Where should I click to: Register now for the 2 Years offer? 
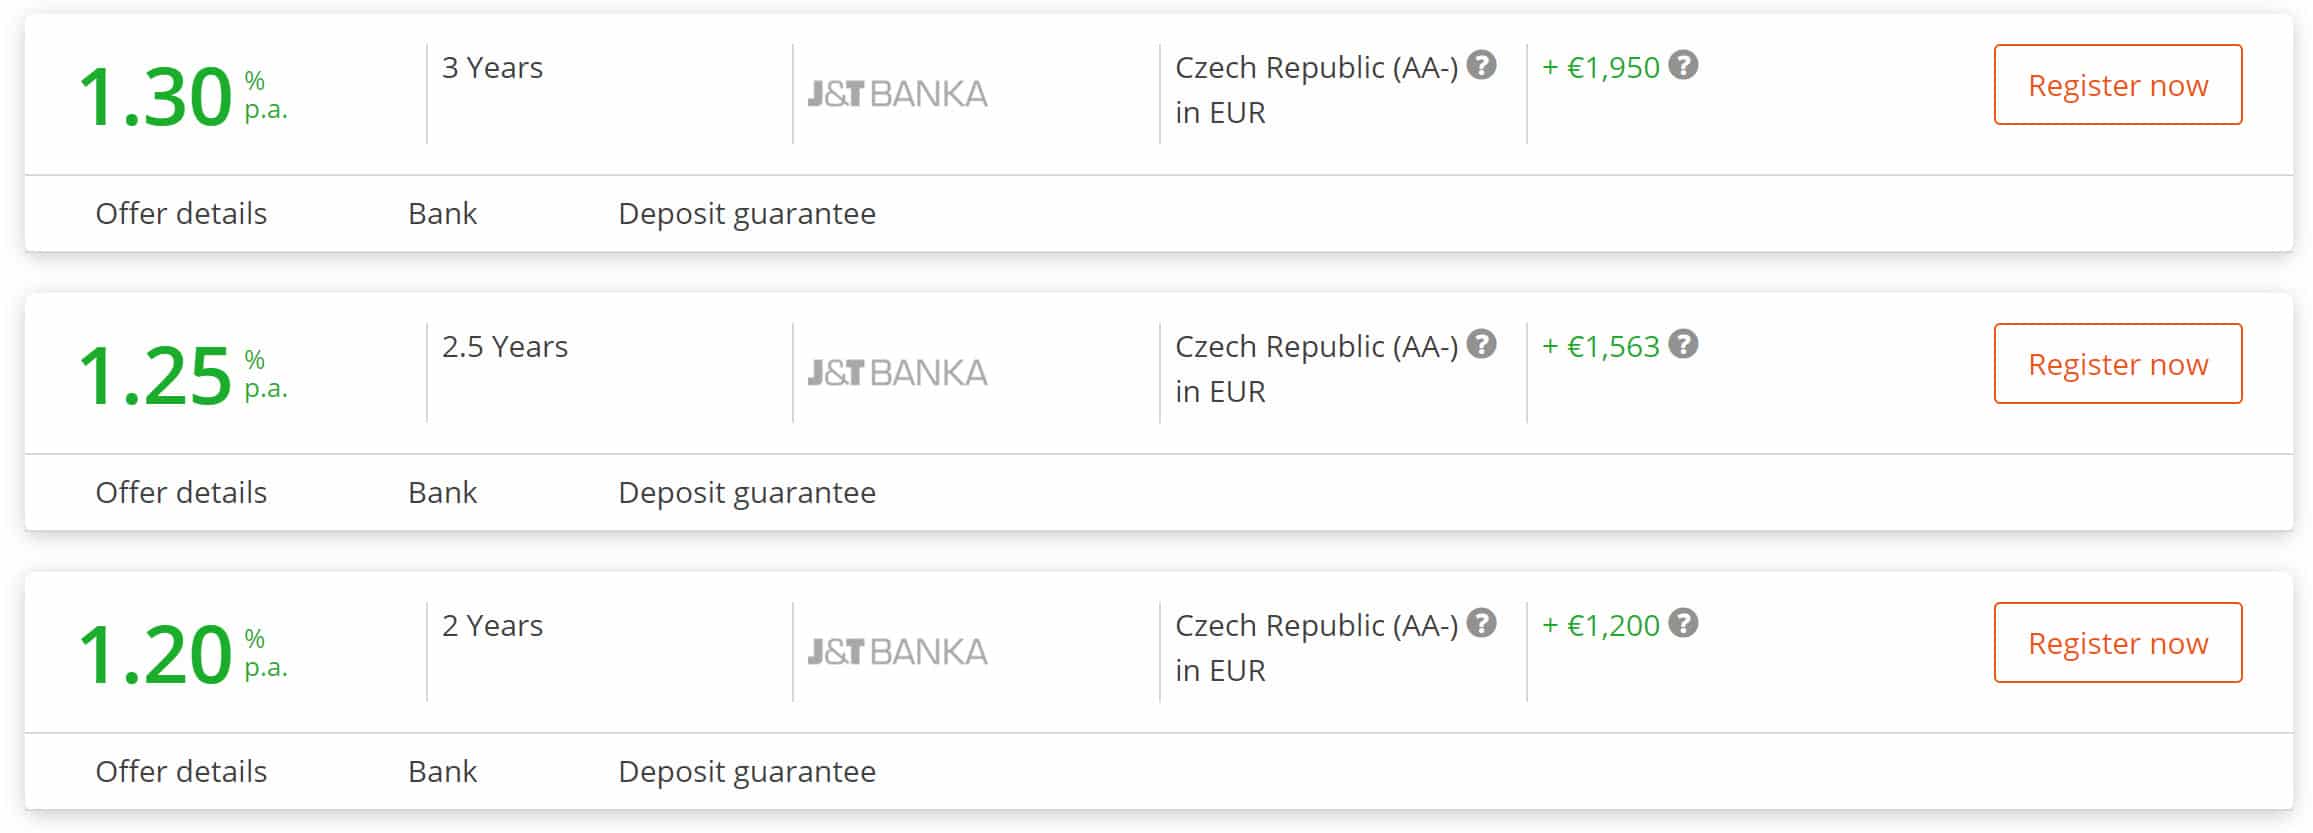coord(2118,643)
